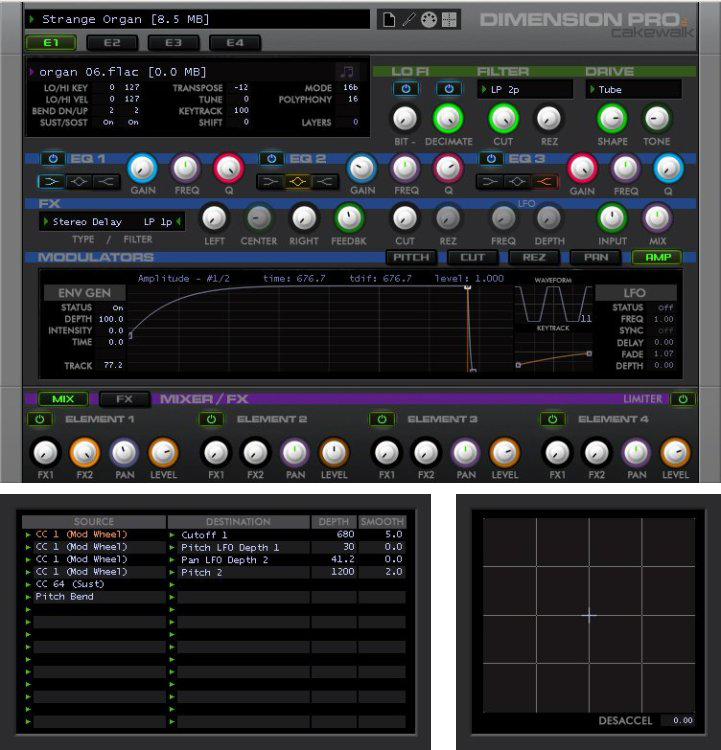
Task: Show the REZ modulator
Action: [x=534, y=257]
